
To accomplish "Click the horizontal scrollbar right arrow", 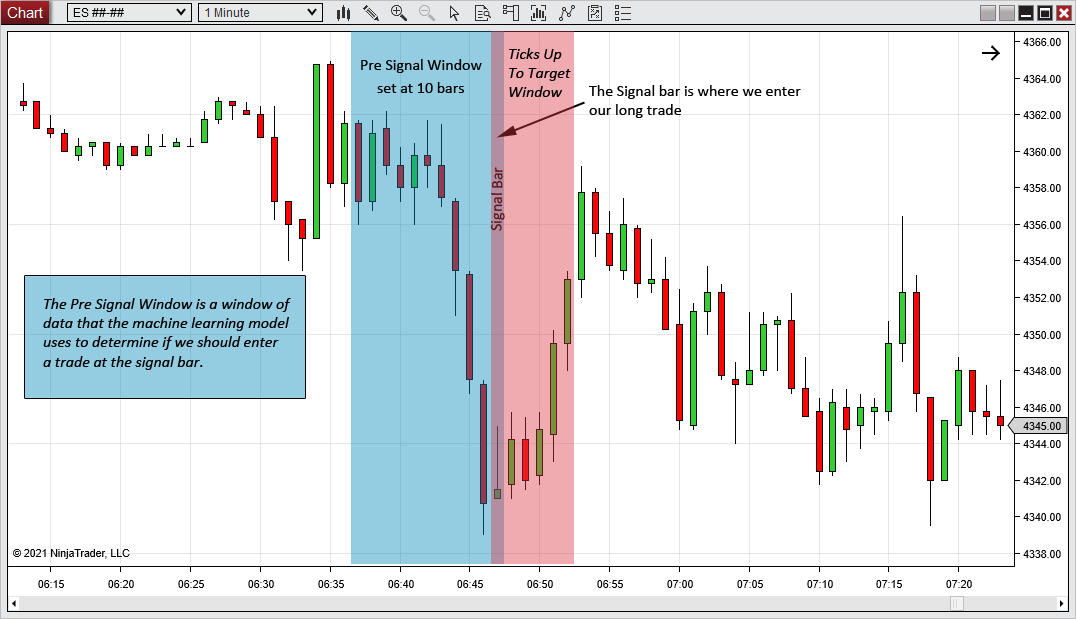I will pos(1062,603).
